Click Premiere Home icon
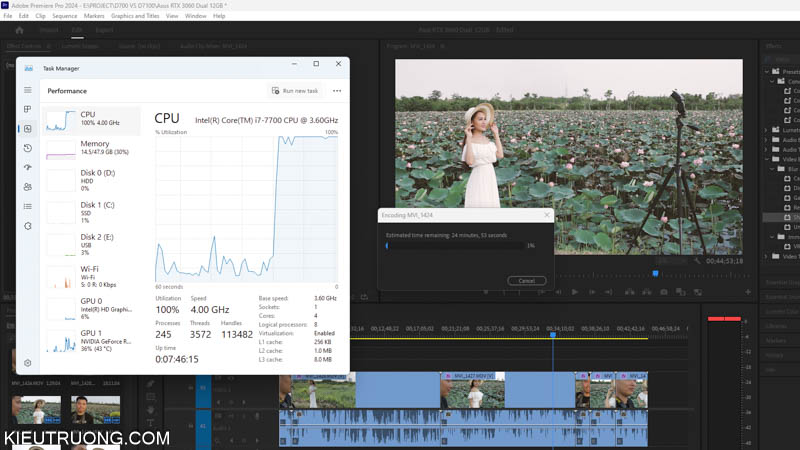Image resolution: width=800 pixels, height=450 pixels. pyautogui.click(x=19, y=30)
